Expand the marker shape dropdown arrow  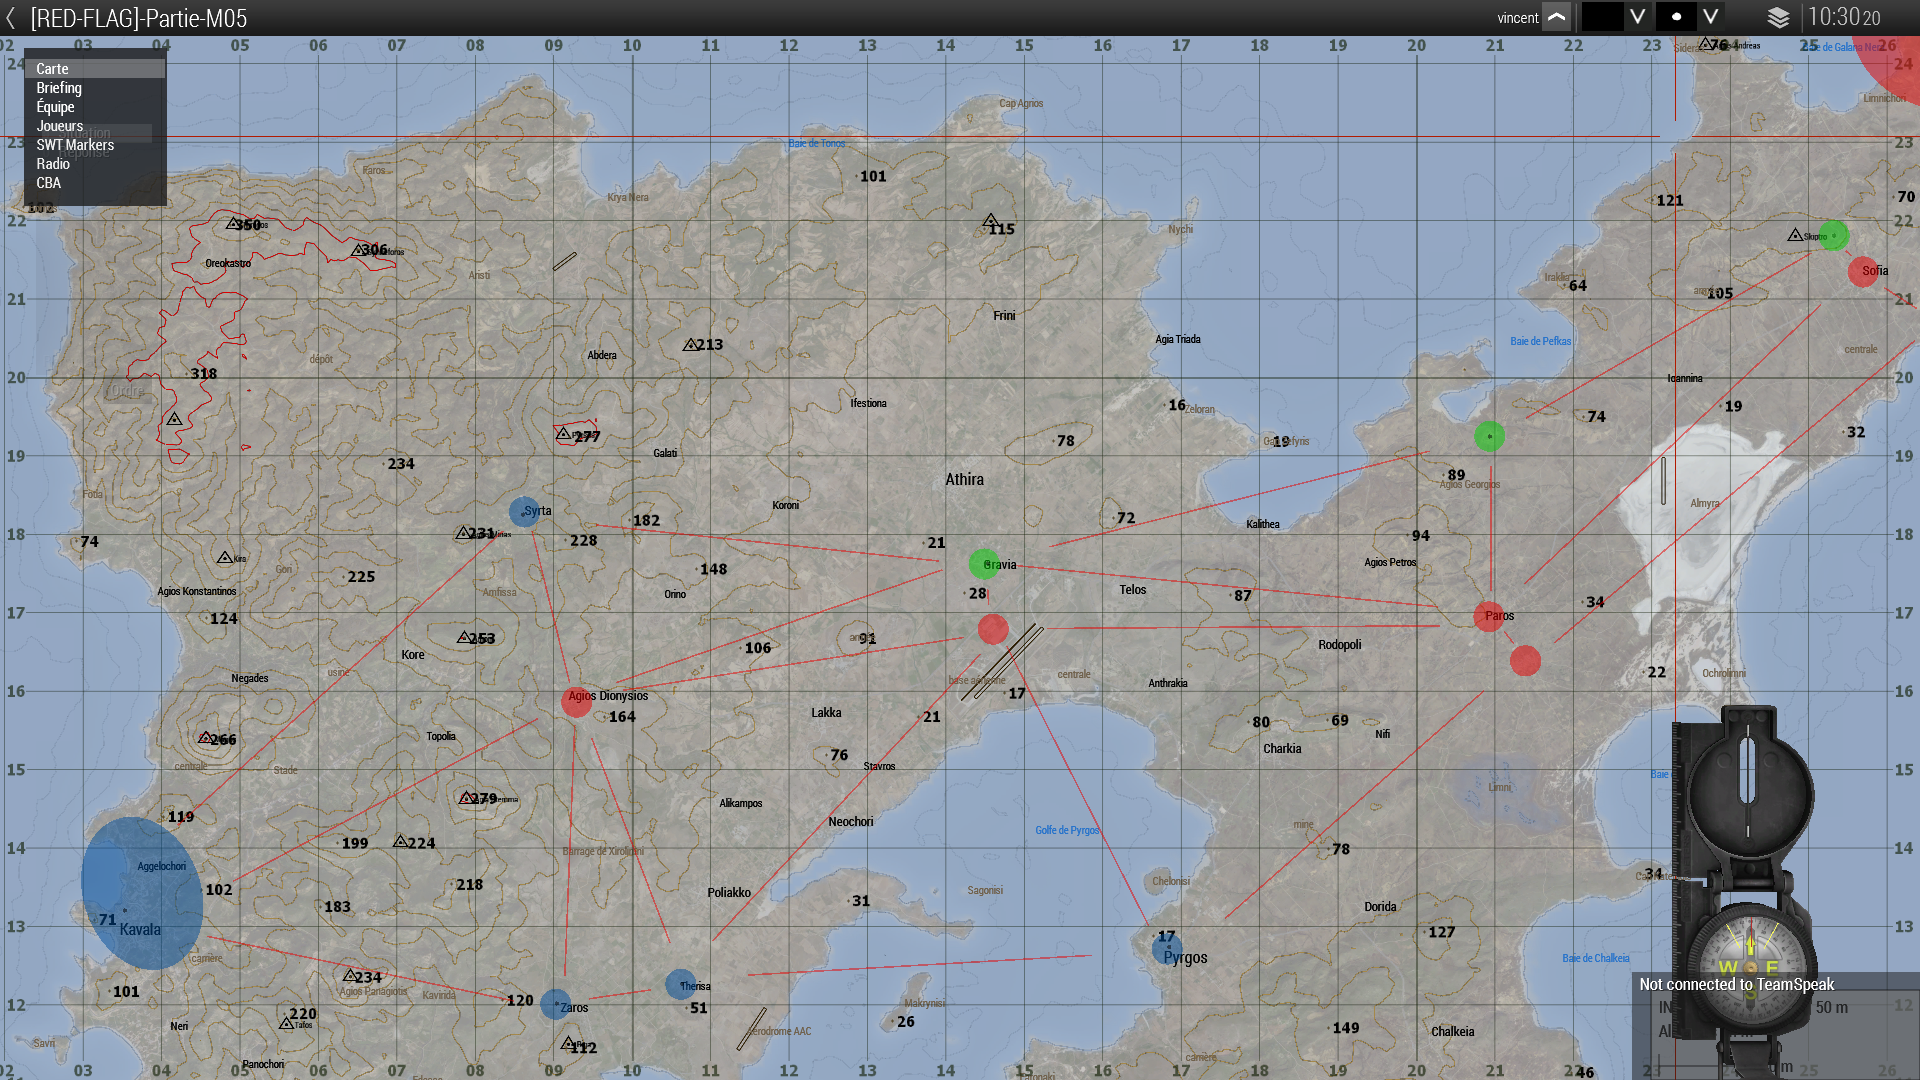coord(1711,18)
